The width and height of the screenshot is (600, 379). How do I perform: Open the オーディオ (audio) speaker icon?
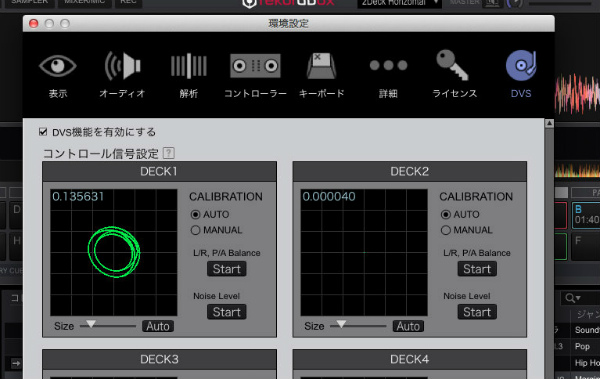click(122, 66)
